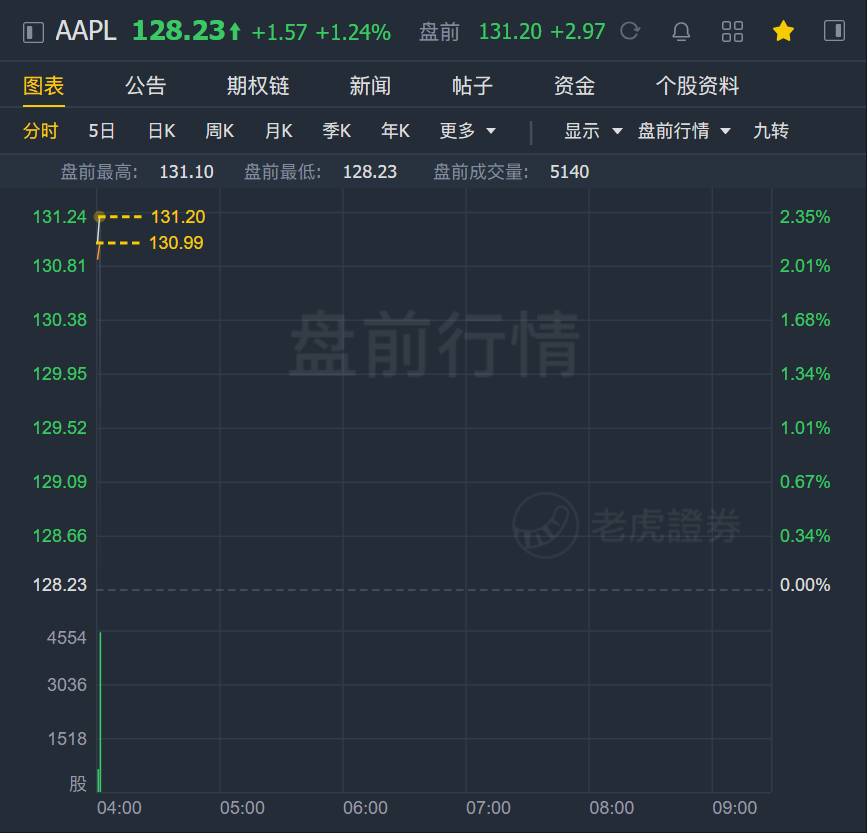Click the +2.97 pre-market change value
This screenshot has height=833, width=867.
point(578,32)
